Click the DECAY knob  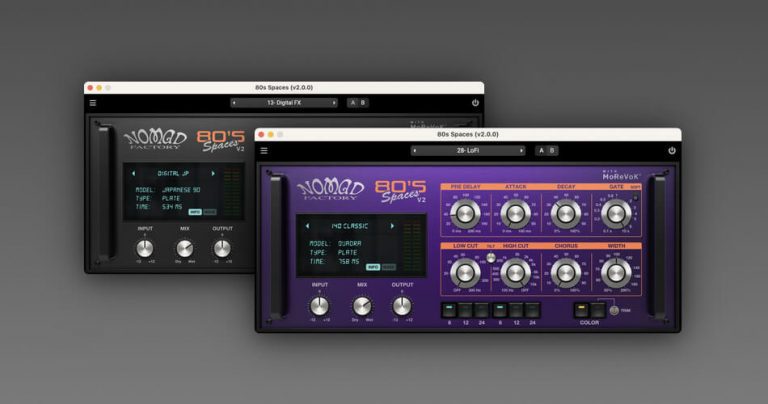pyautogui.click(x=566, y=214)
